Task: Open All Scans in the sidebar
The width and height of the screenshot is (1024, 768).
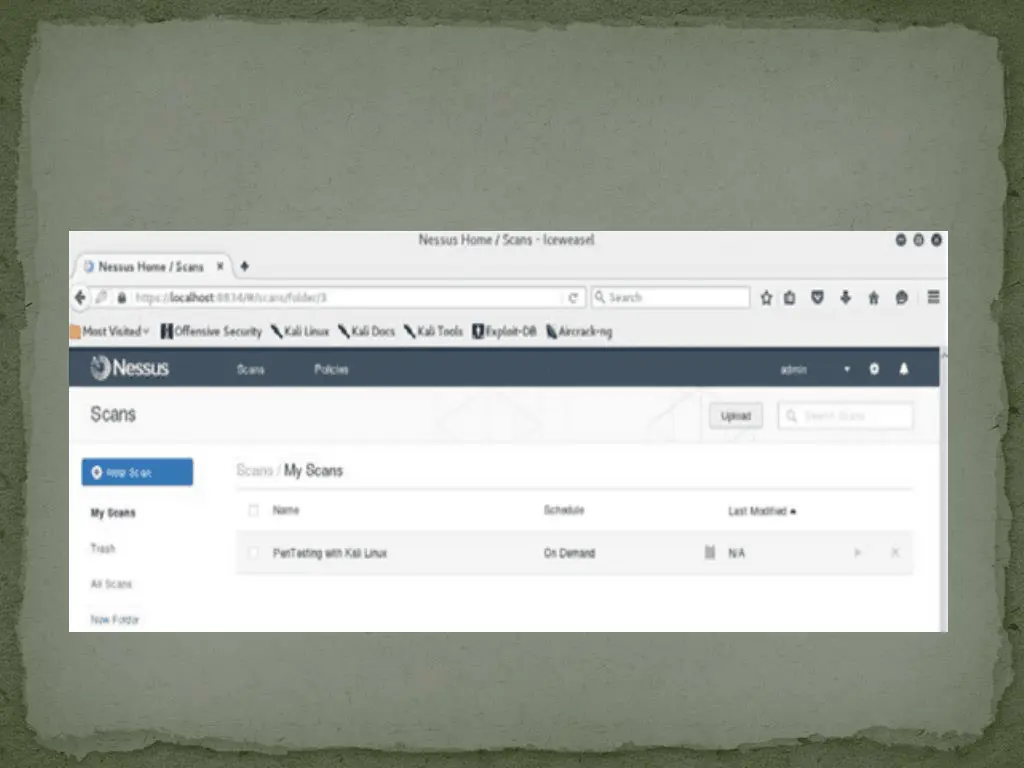Action: (x=111, y=584)
